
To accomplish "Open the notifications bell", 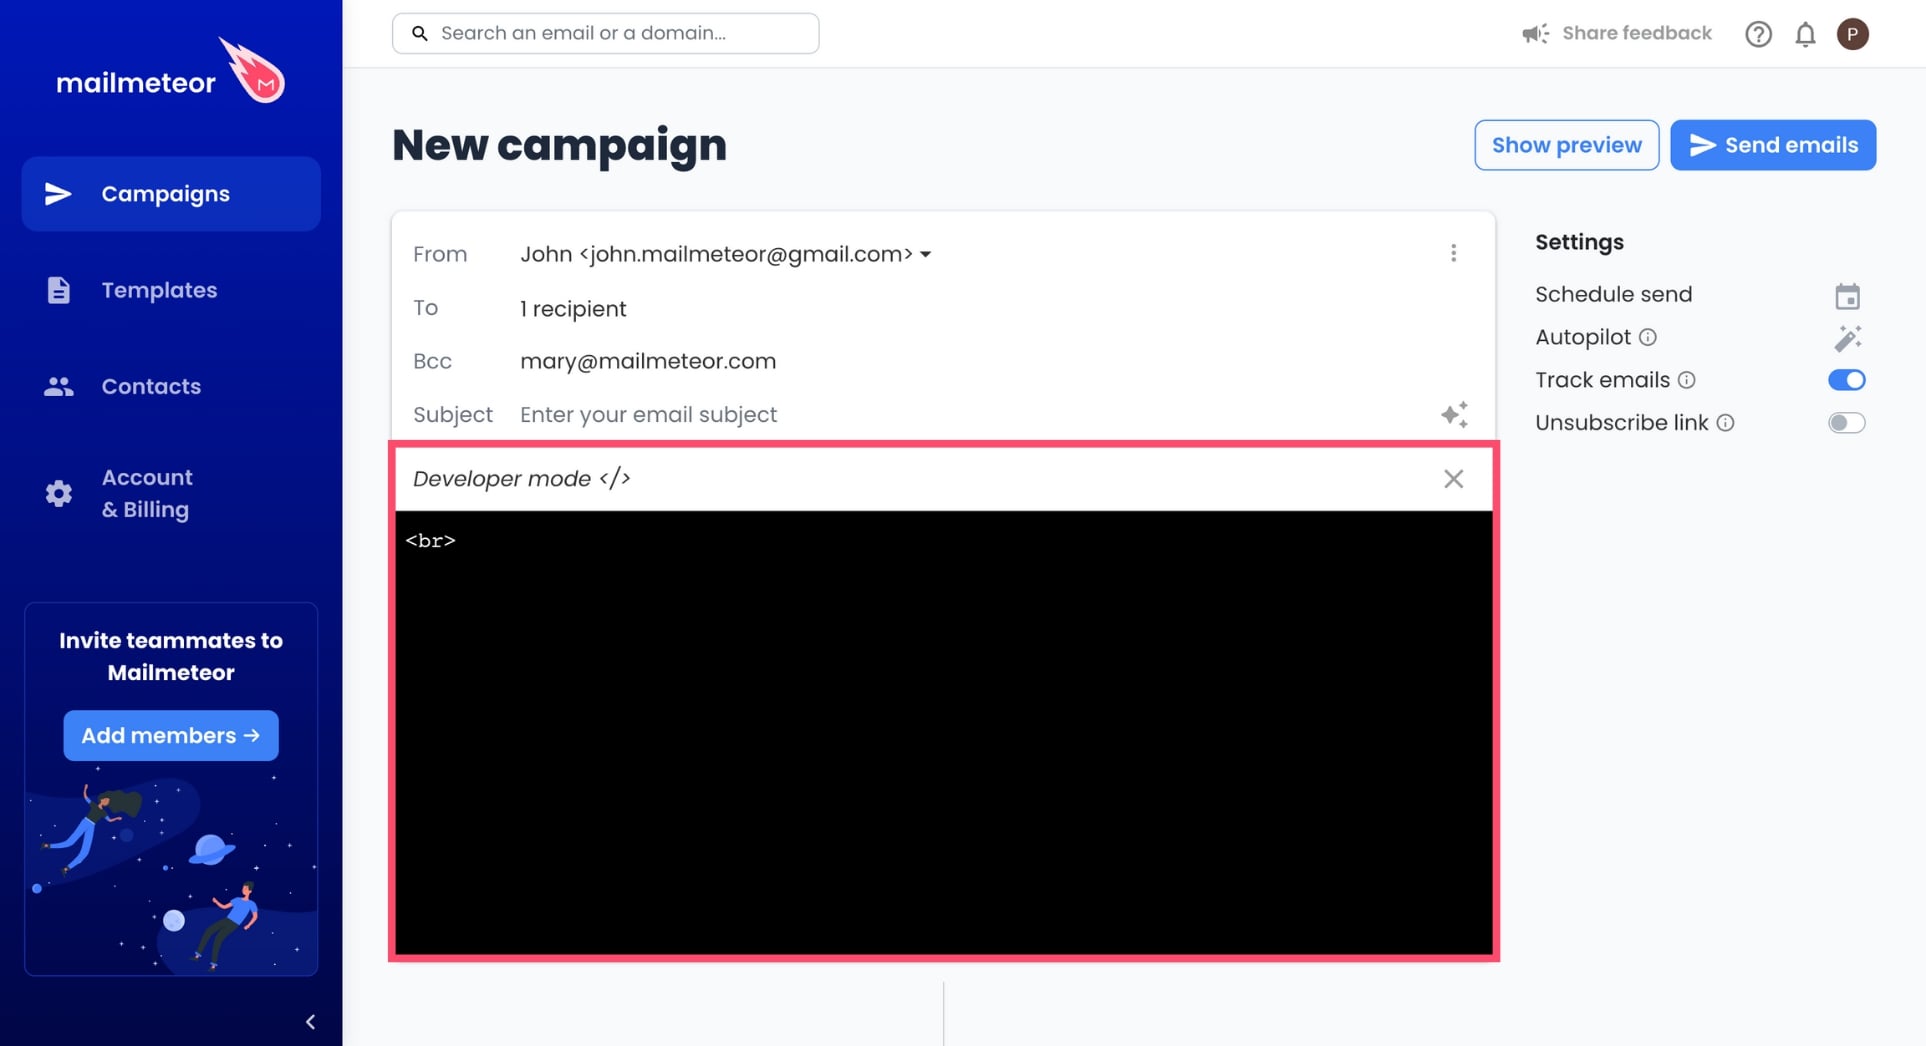I will 1805,35.
